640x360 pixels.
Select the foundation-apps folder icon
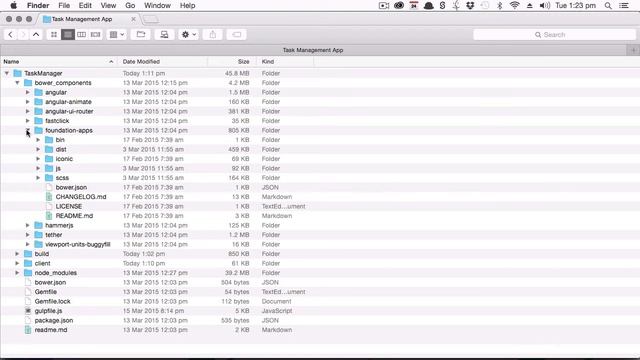38,130
